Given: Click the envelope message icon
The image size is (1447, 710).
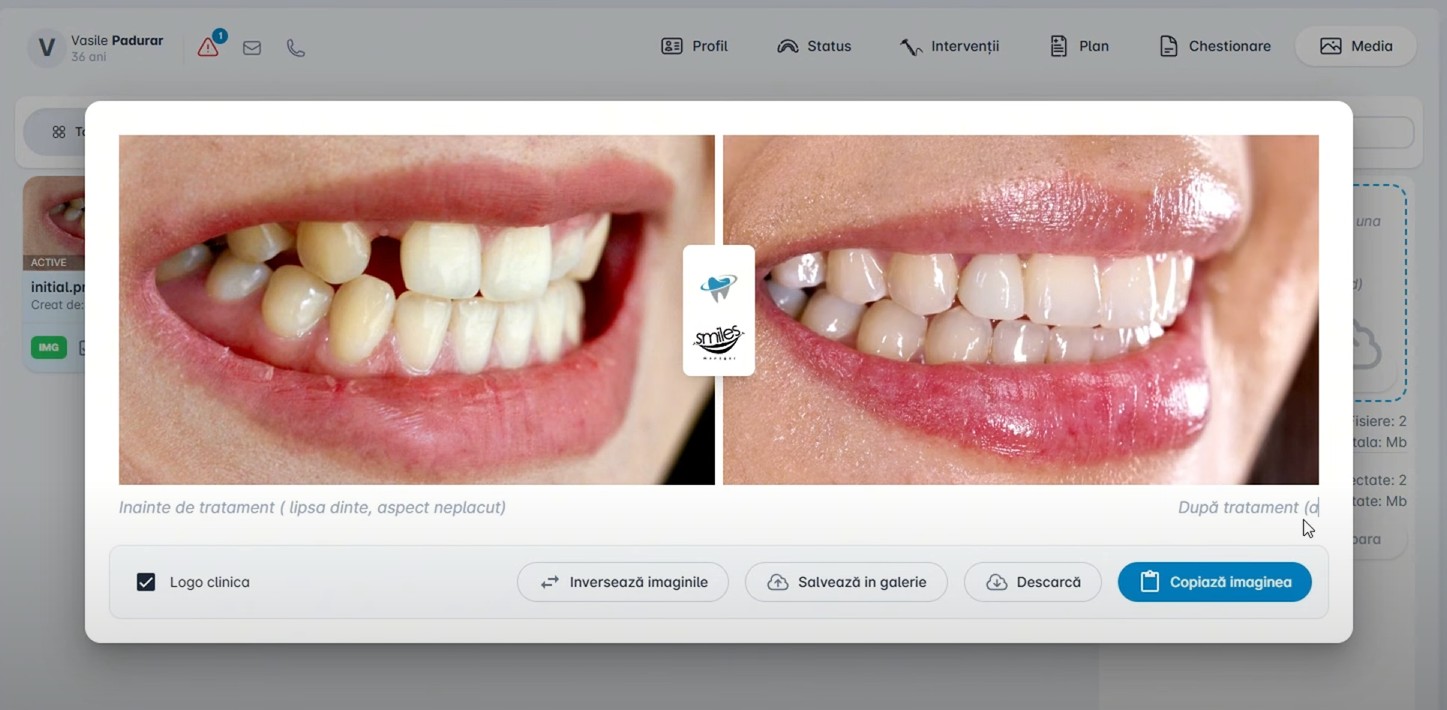Looking at the screenshot, I should (252, 46).
